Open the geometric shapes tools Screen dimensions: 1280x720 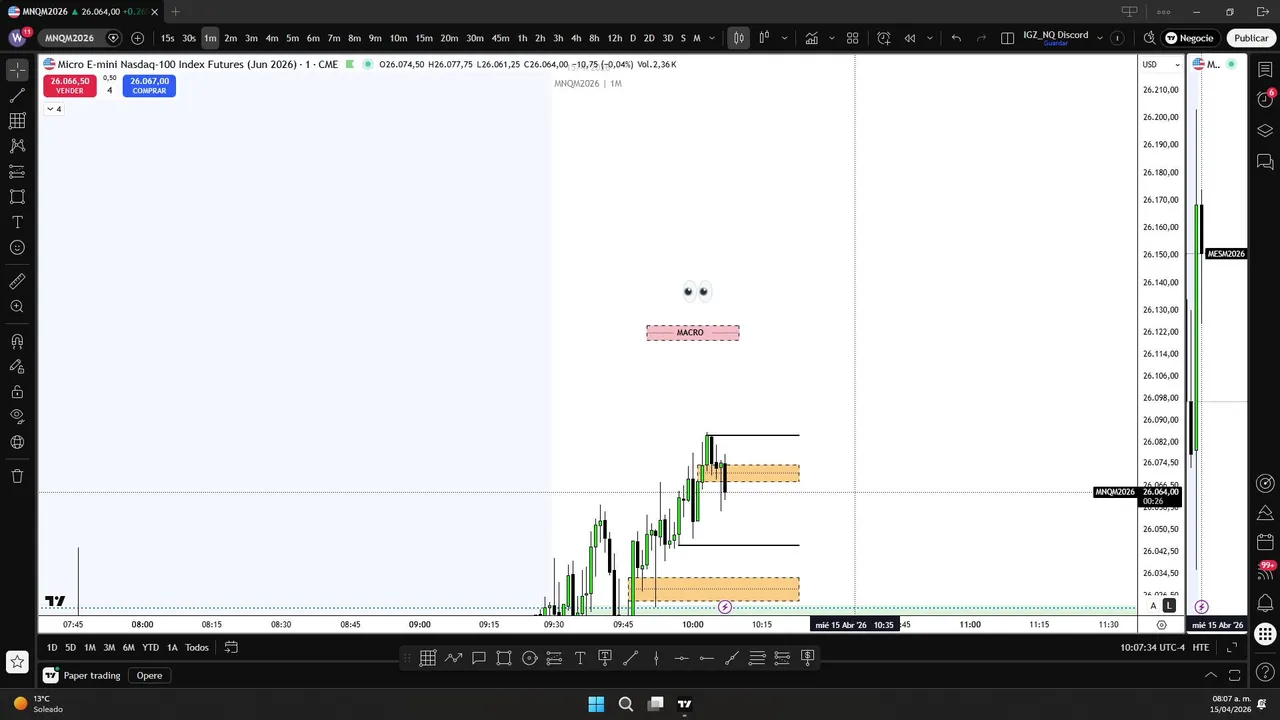(17, 197)
